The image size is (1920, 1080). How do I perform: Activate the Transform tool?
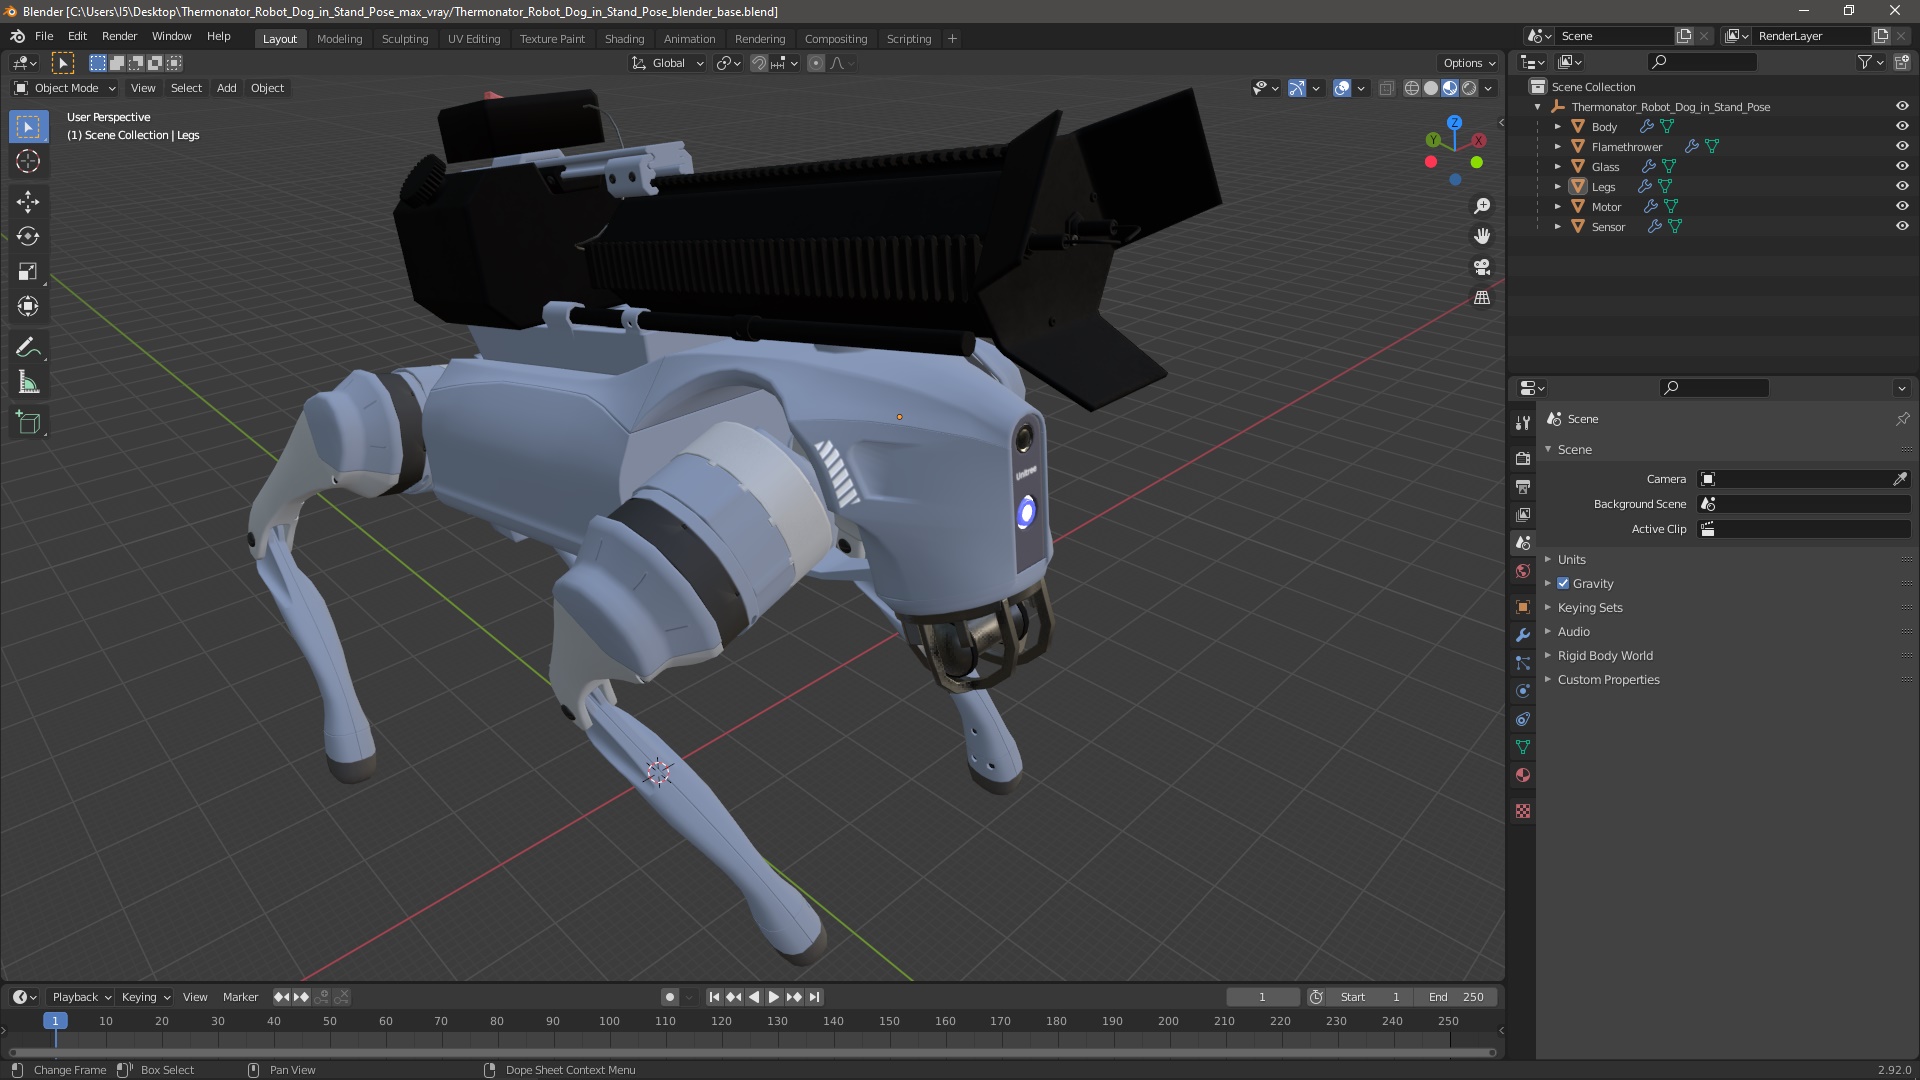click(28, 307)
